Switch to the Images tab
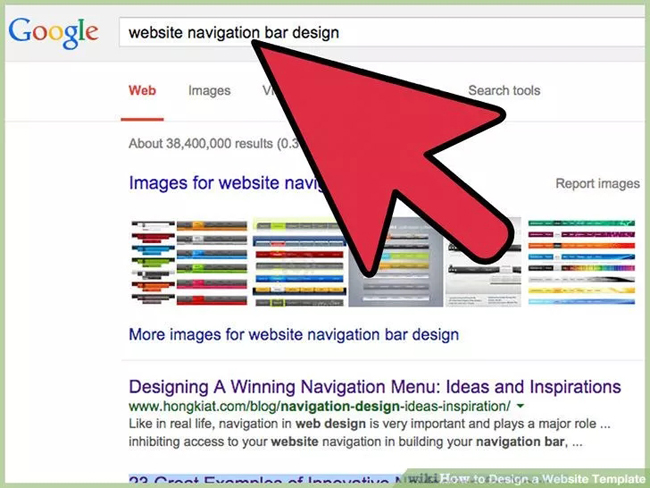This screenshot has width=650, height=488. pos(209,90)
